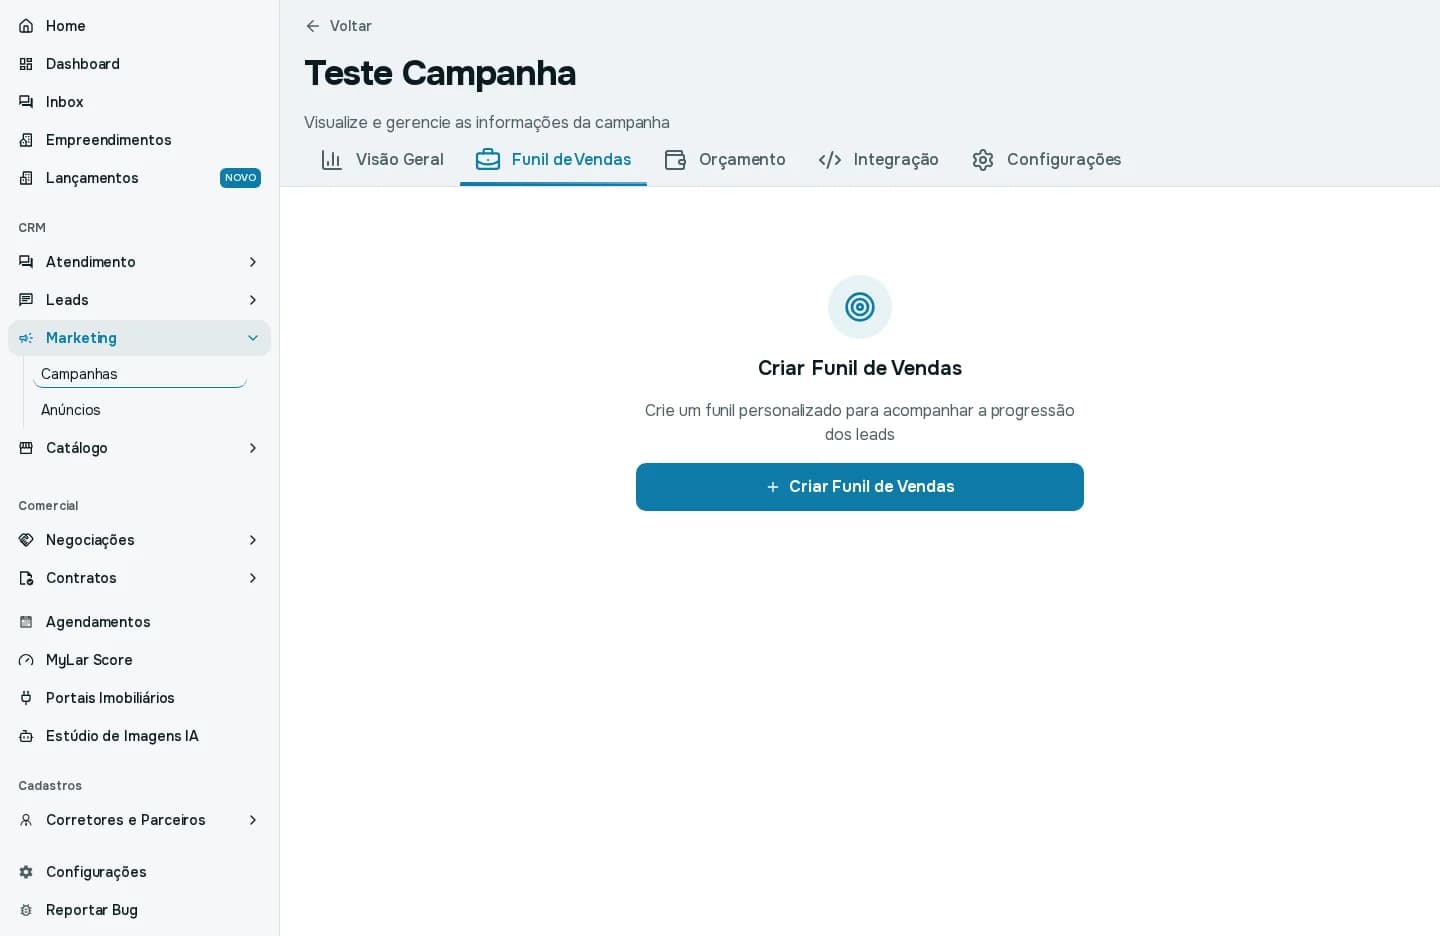Click the Agendamentos calendar icon
This screenshot has height=936, width=1440.
[x=26, y=622]
